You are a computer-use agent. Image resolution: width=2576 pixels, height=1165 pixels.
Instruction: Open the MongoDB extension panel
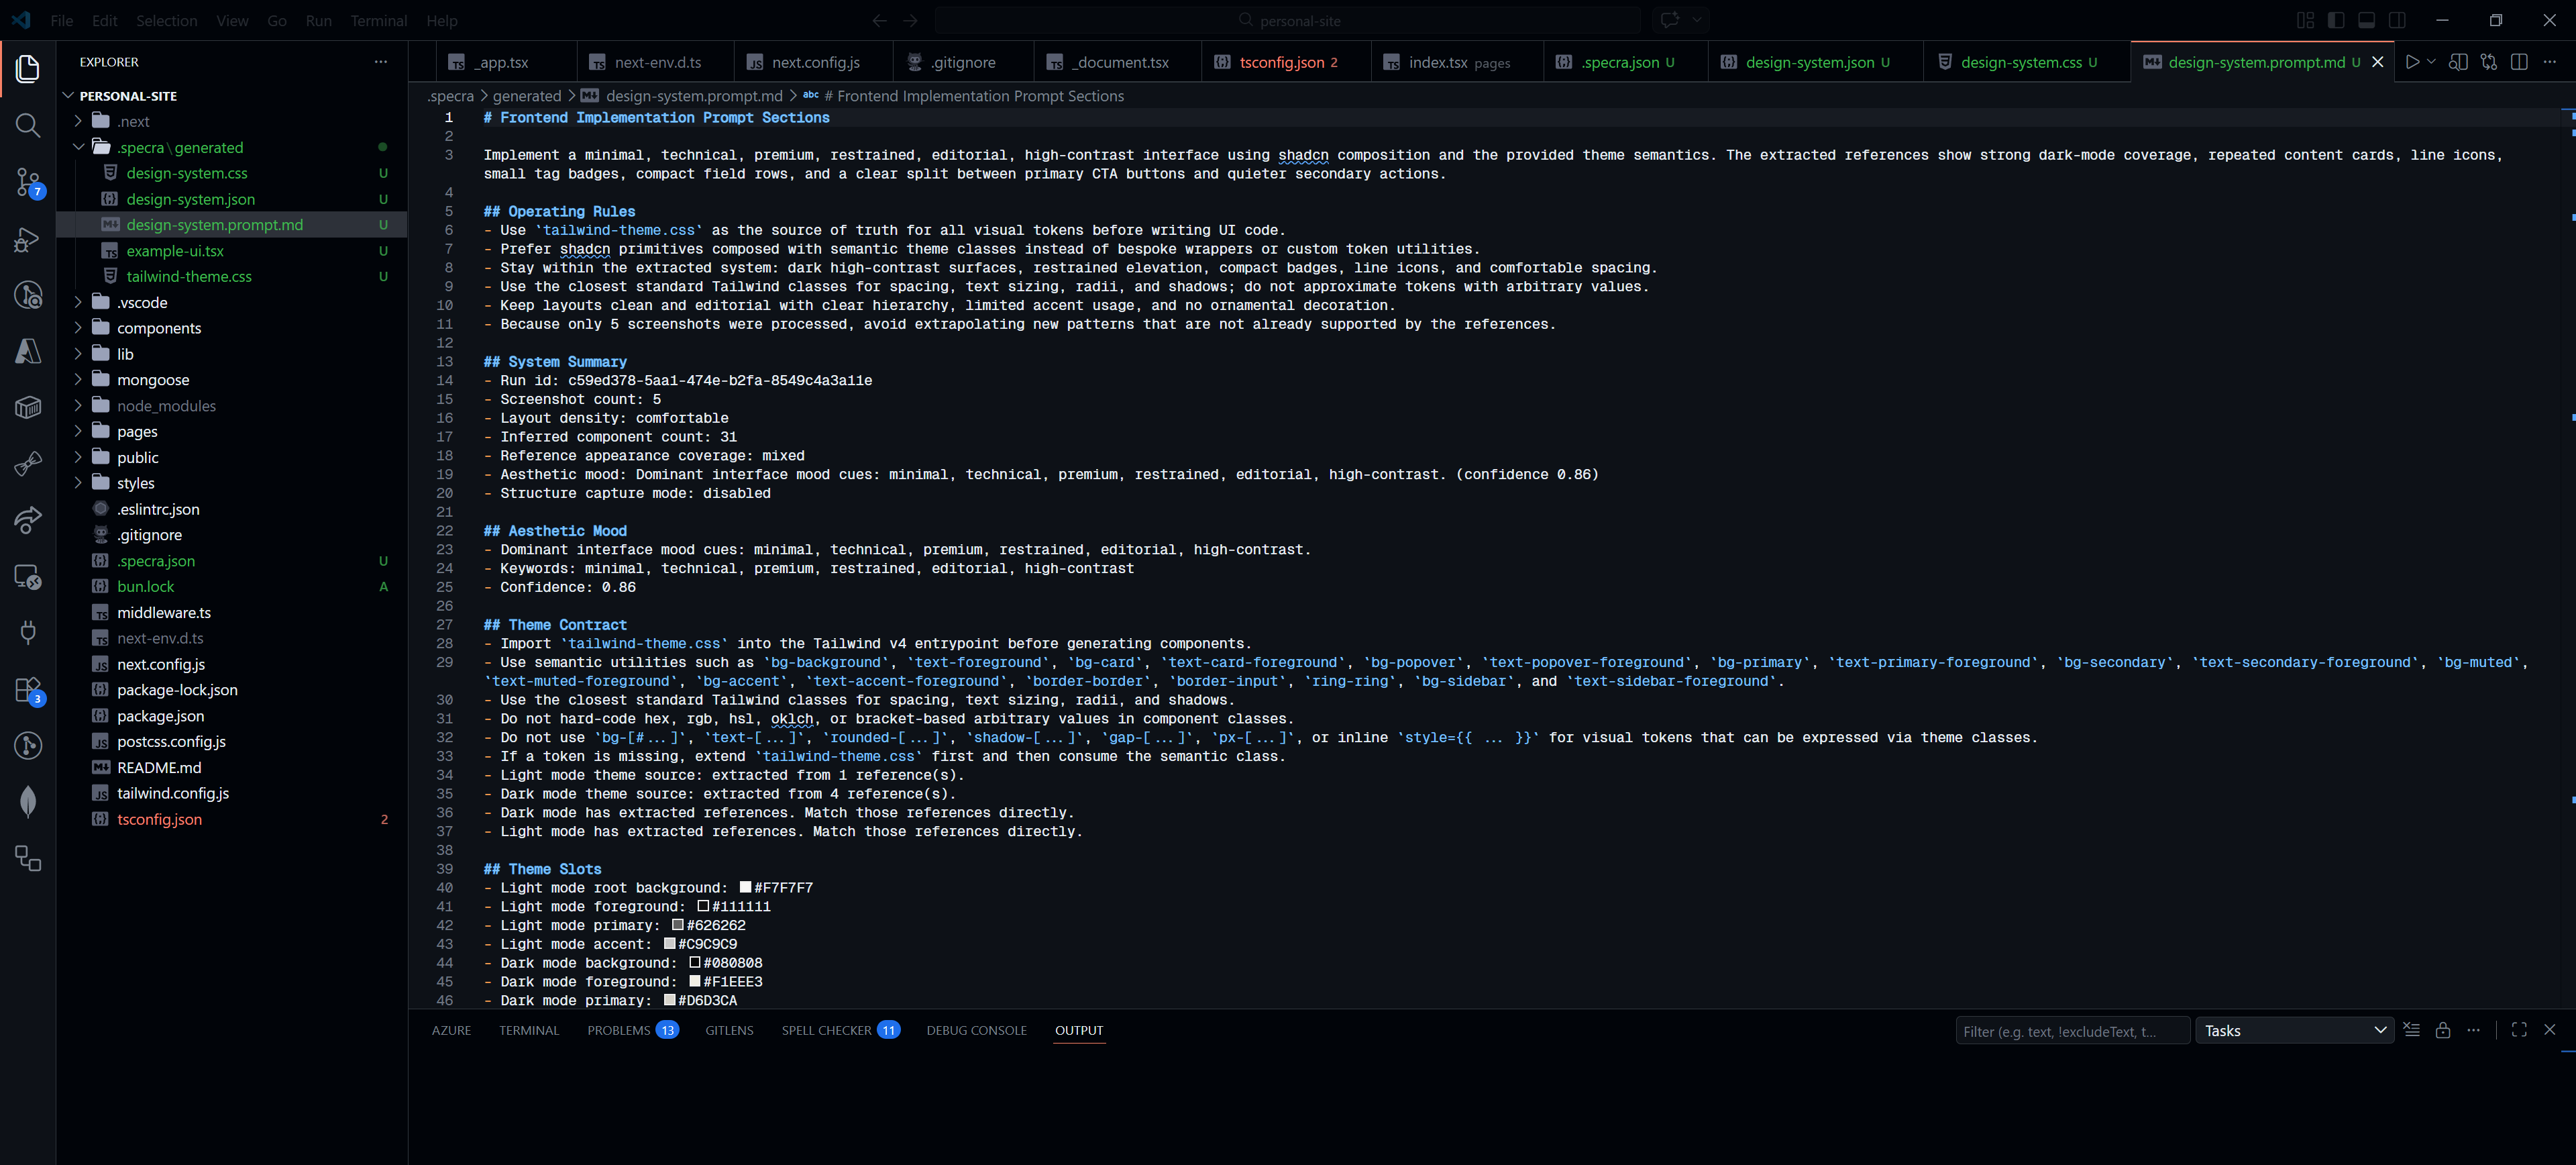[x=27, y=801]
